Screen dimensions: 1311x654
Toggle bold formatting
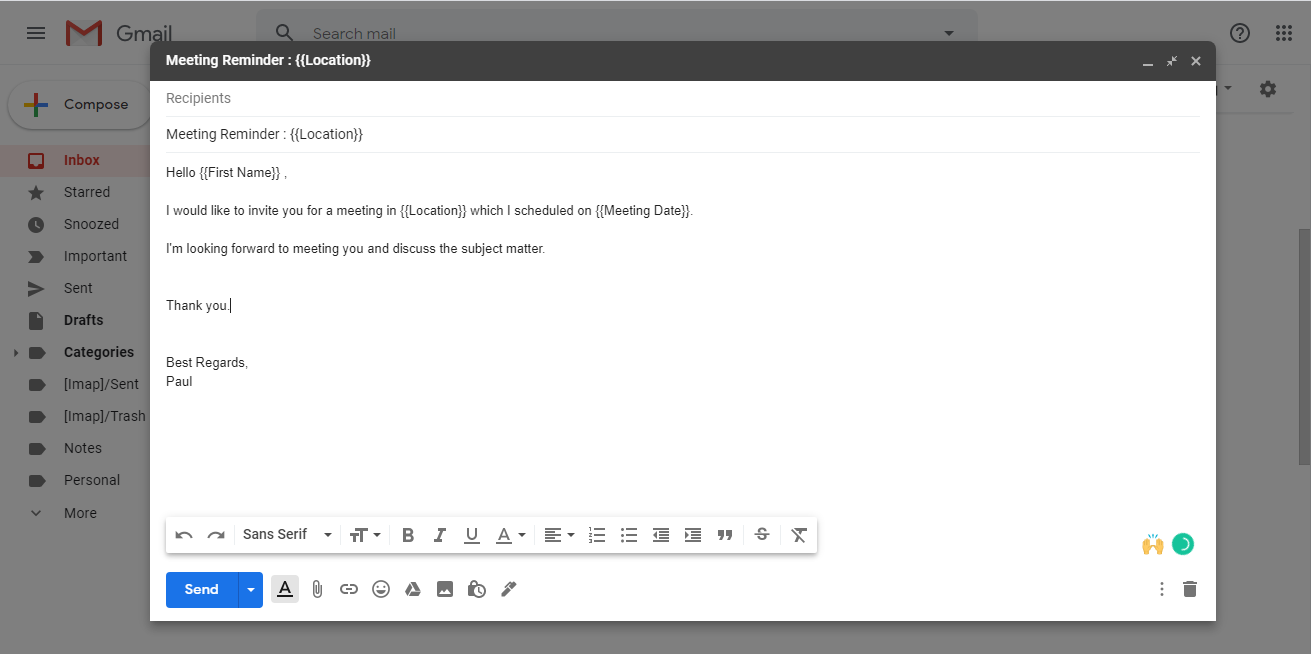tap(408, 535)
